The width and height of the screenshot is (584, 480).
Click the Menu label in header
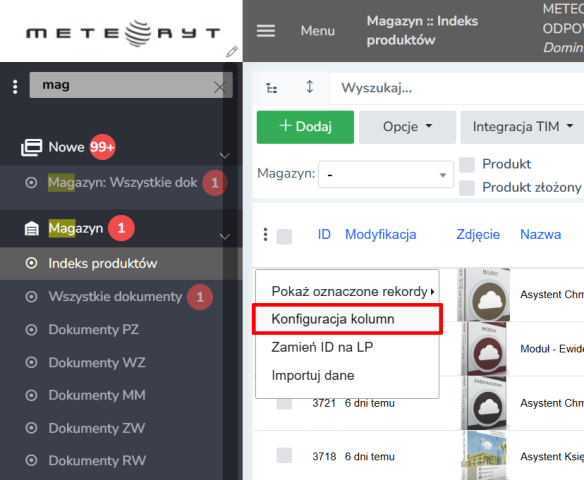(318, 31)
